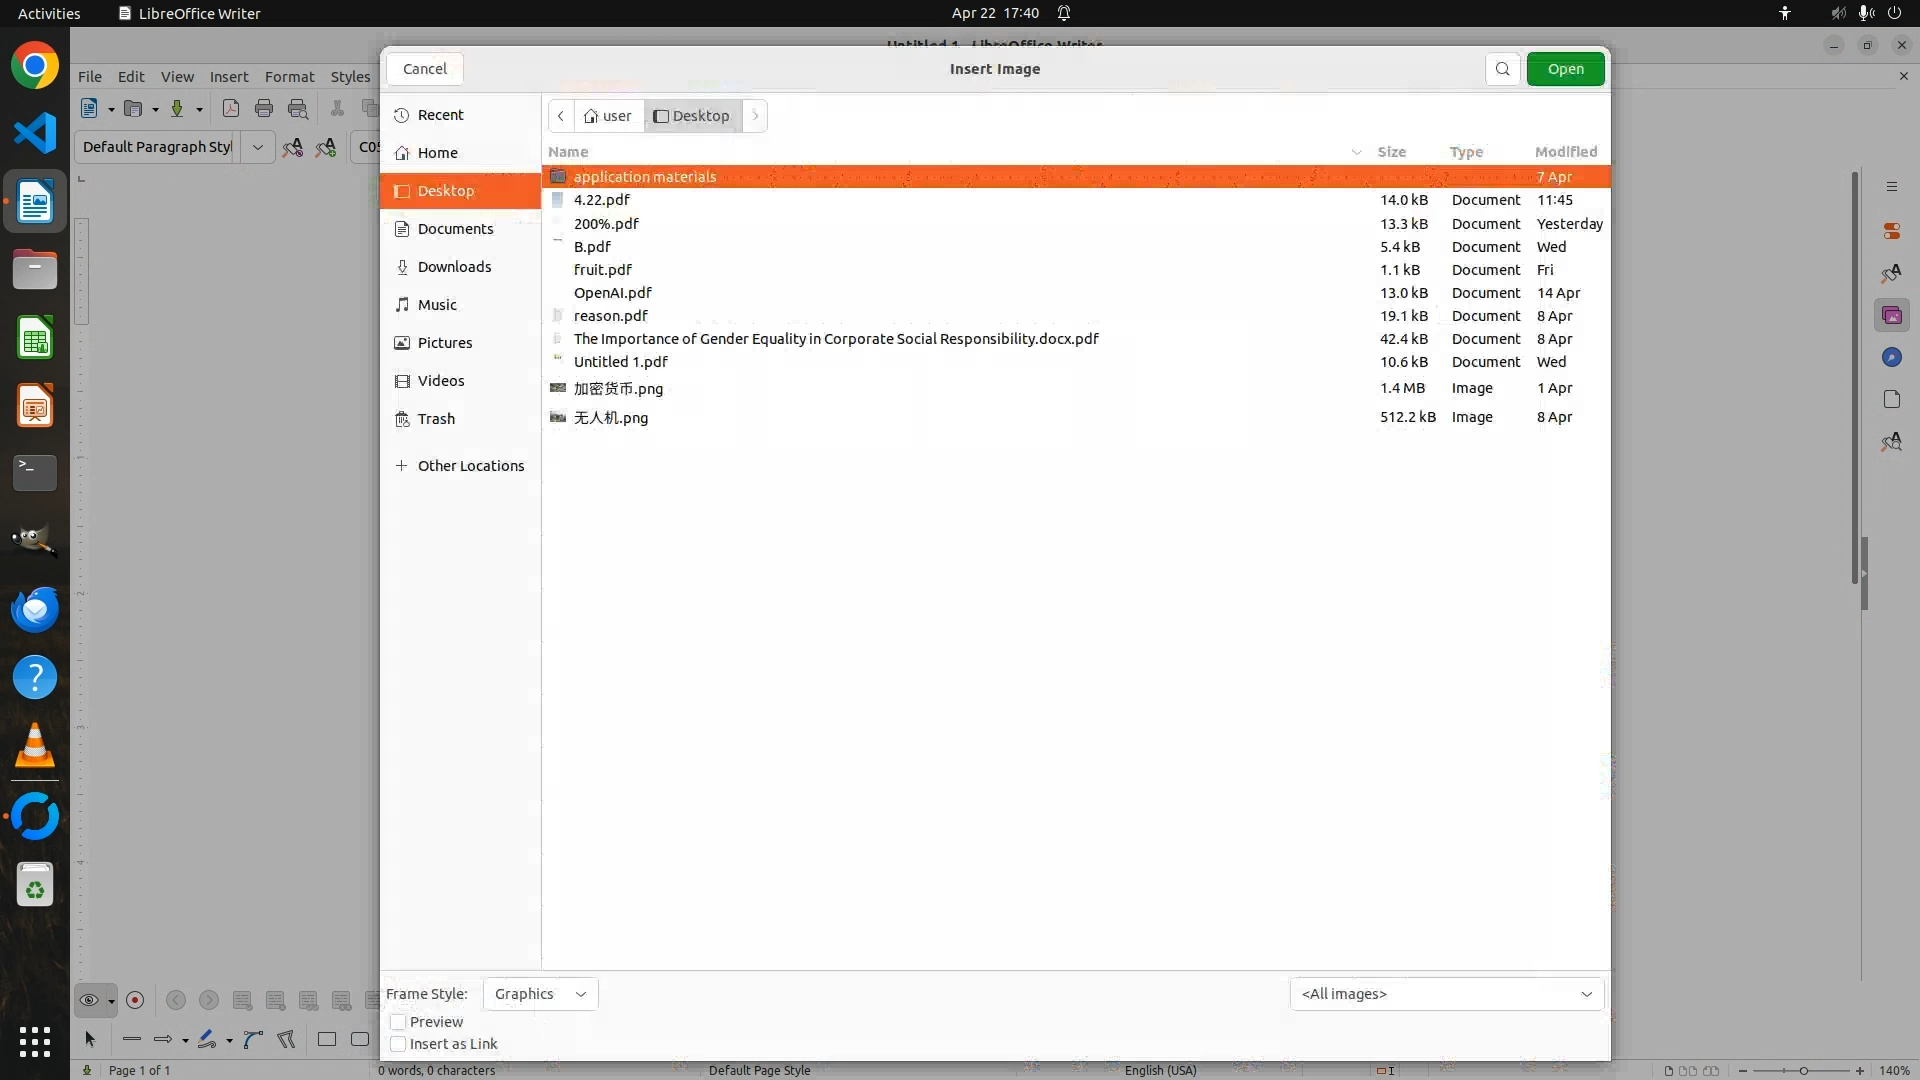Screen dimensions: 1920x1080
Task: Open Visual Studio Code from dock
Action: 35,134
